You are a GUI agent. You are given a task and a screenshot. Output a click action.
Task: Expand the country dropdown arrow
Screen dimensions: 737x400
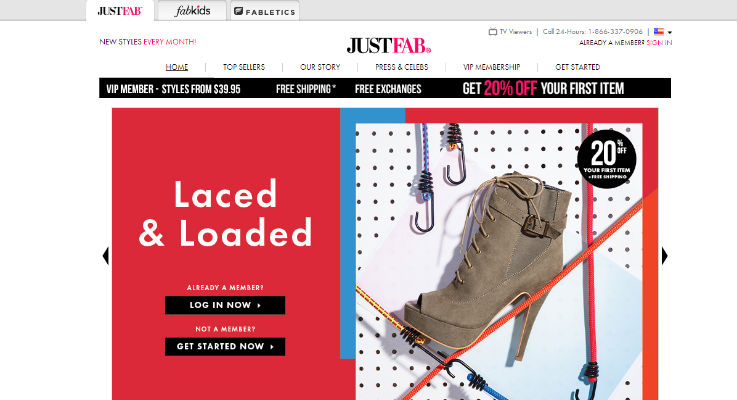tap(670, 32)
